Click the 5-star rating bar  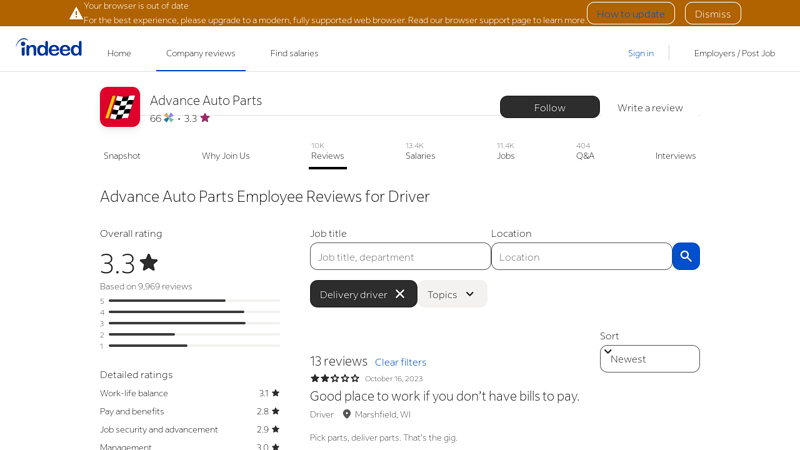pyautogui.click(x=194, y=301)
